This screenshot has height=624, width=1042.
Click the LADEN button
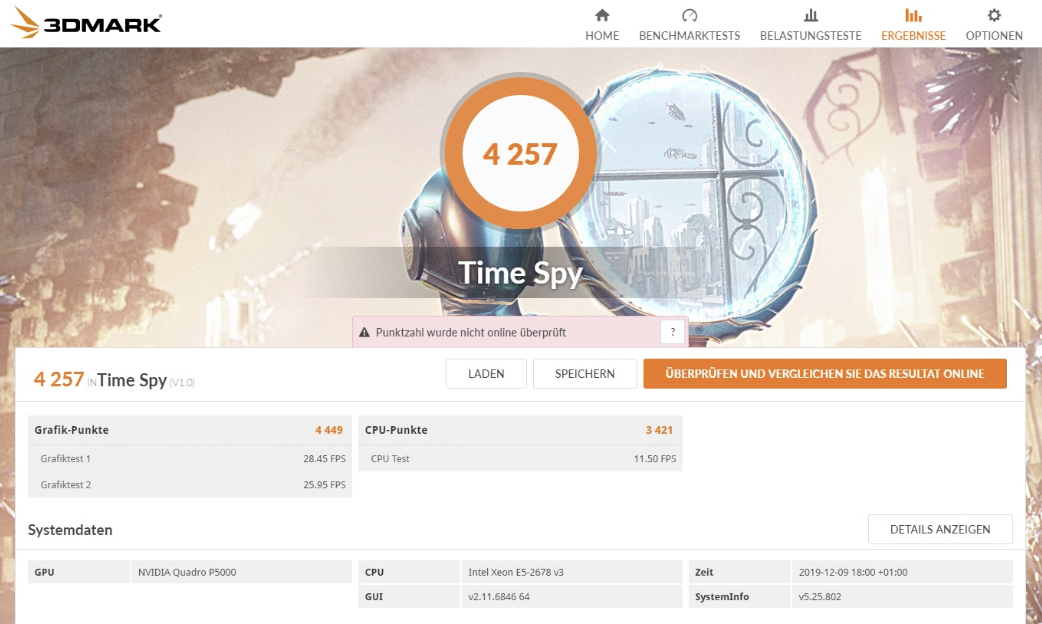(x=486, y=374)
